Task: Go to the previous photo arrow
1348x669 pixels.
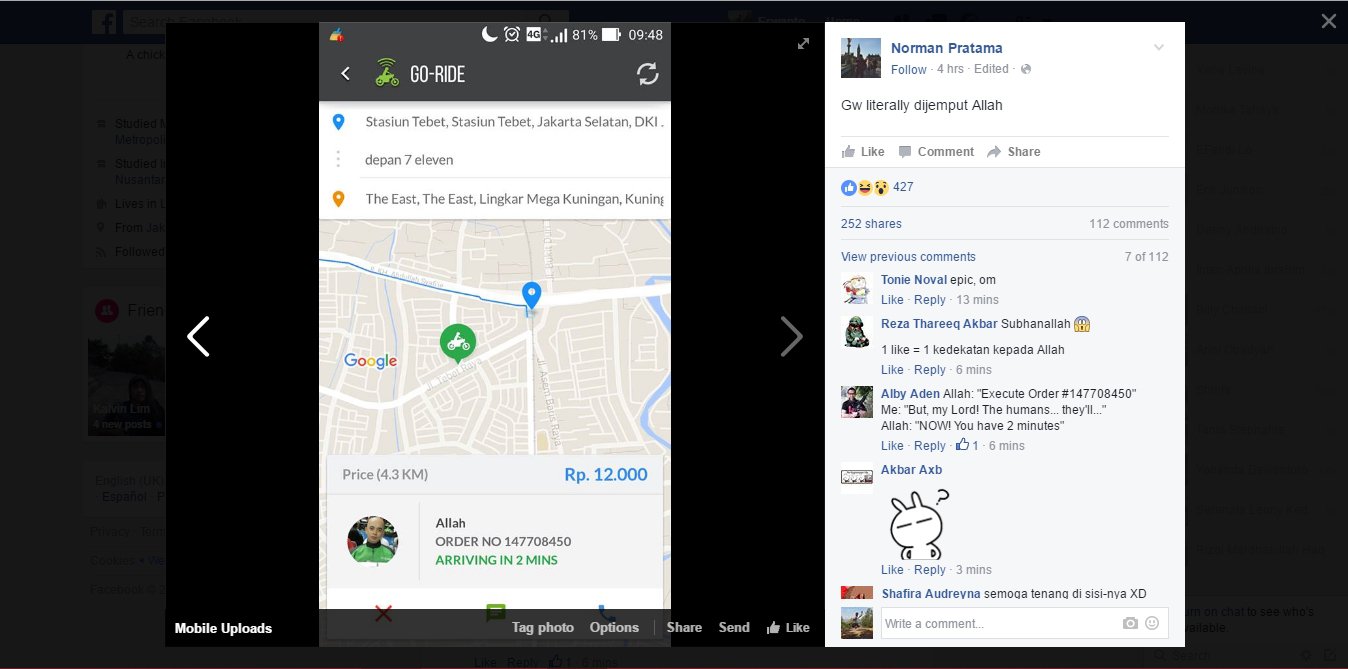Action: tap(198, 337)
